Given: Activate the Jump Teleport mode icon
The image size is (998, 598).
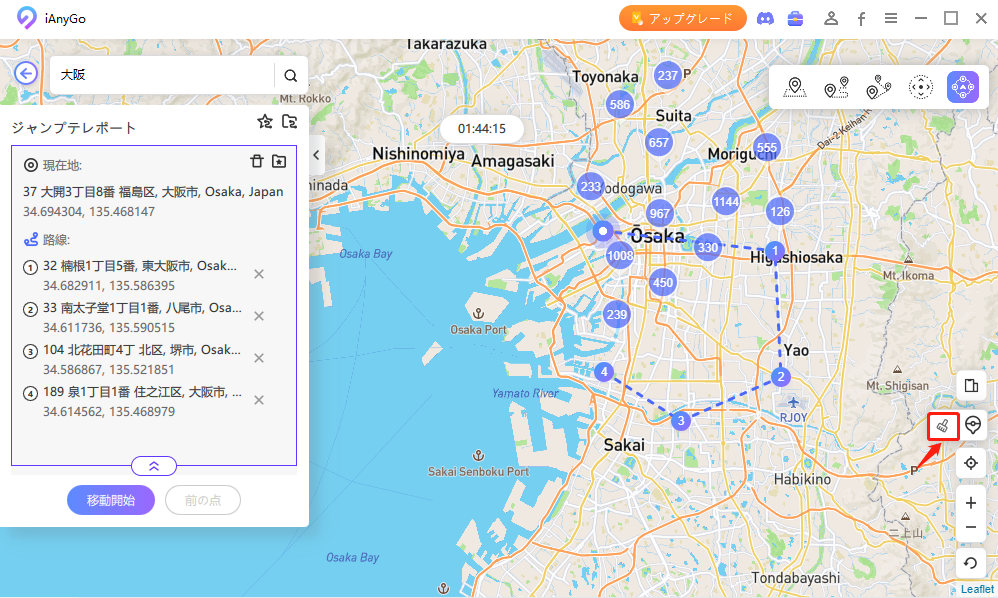Looking at the screenshot, I should (x=962, y=87).
